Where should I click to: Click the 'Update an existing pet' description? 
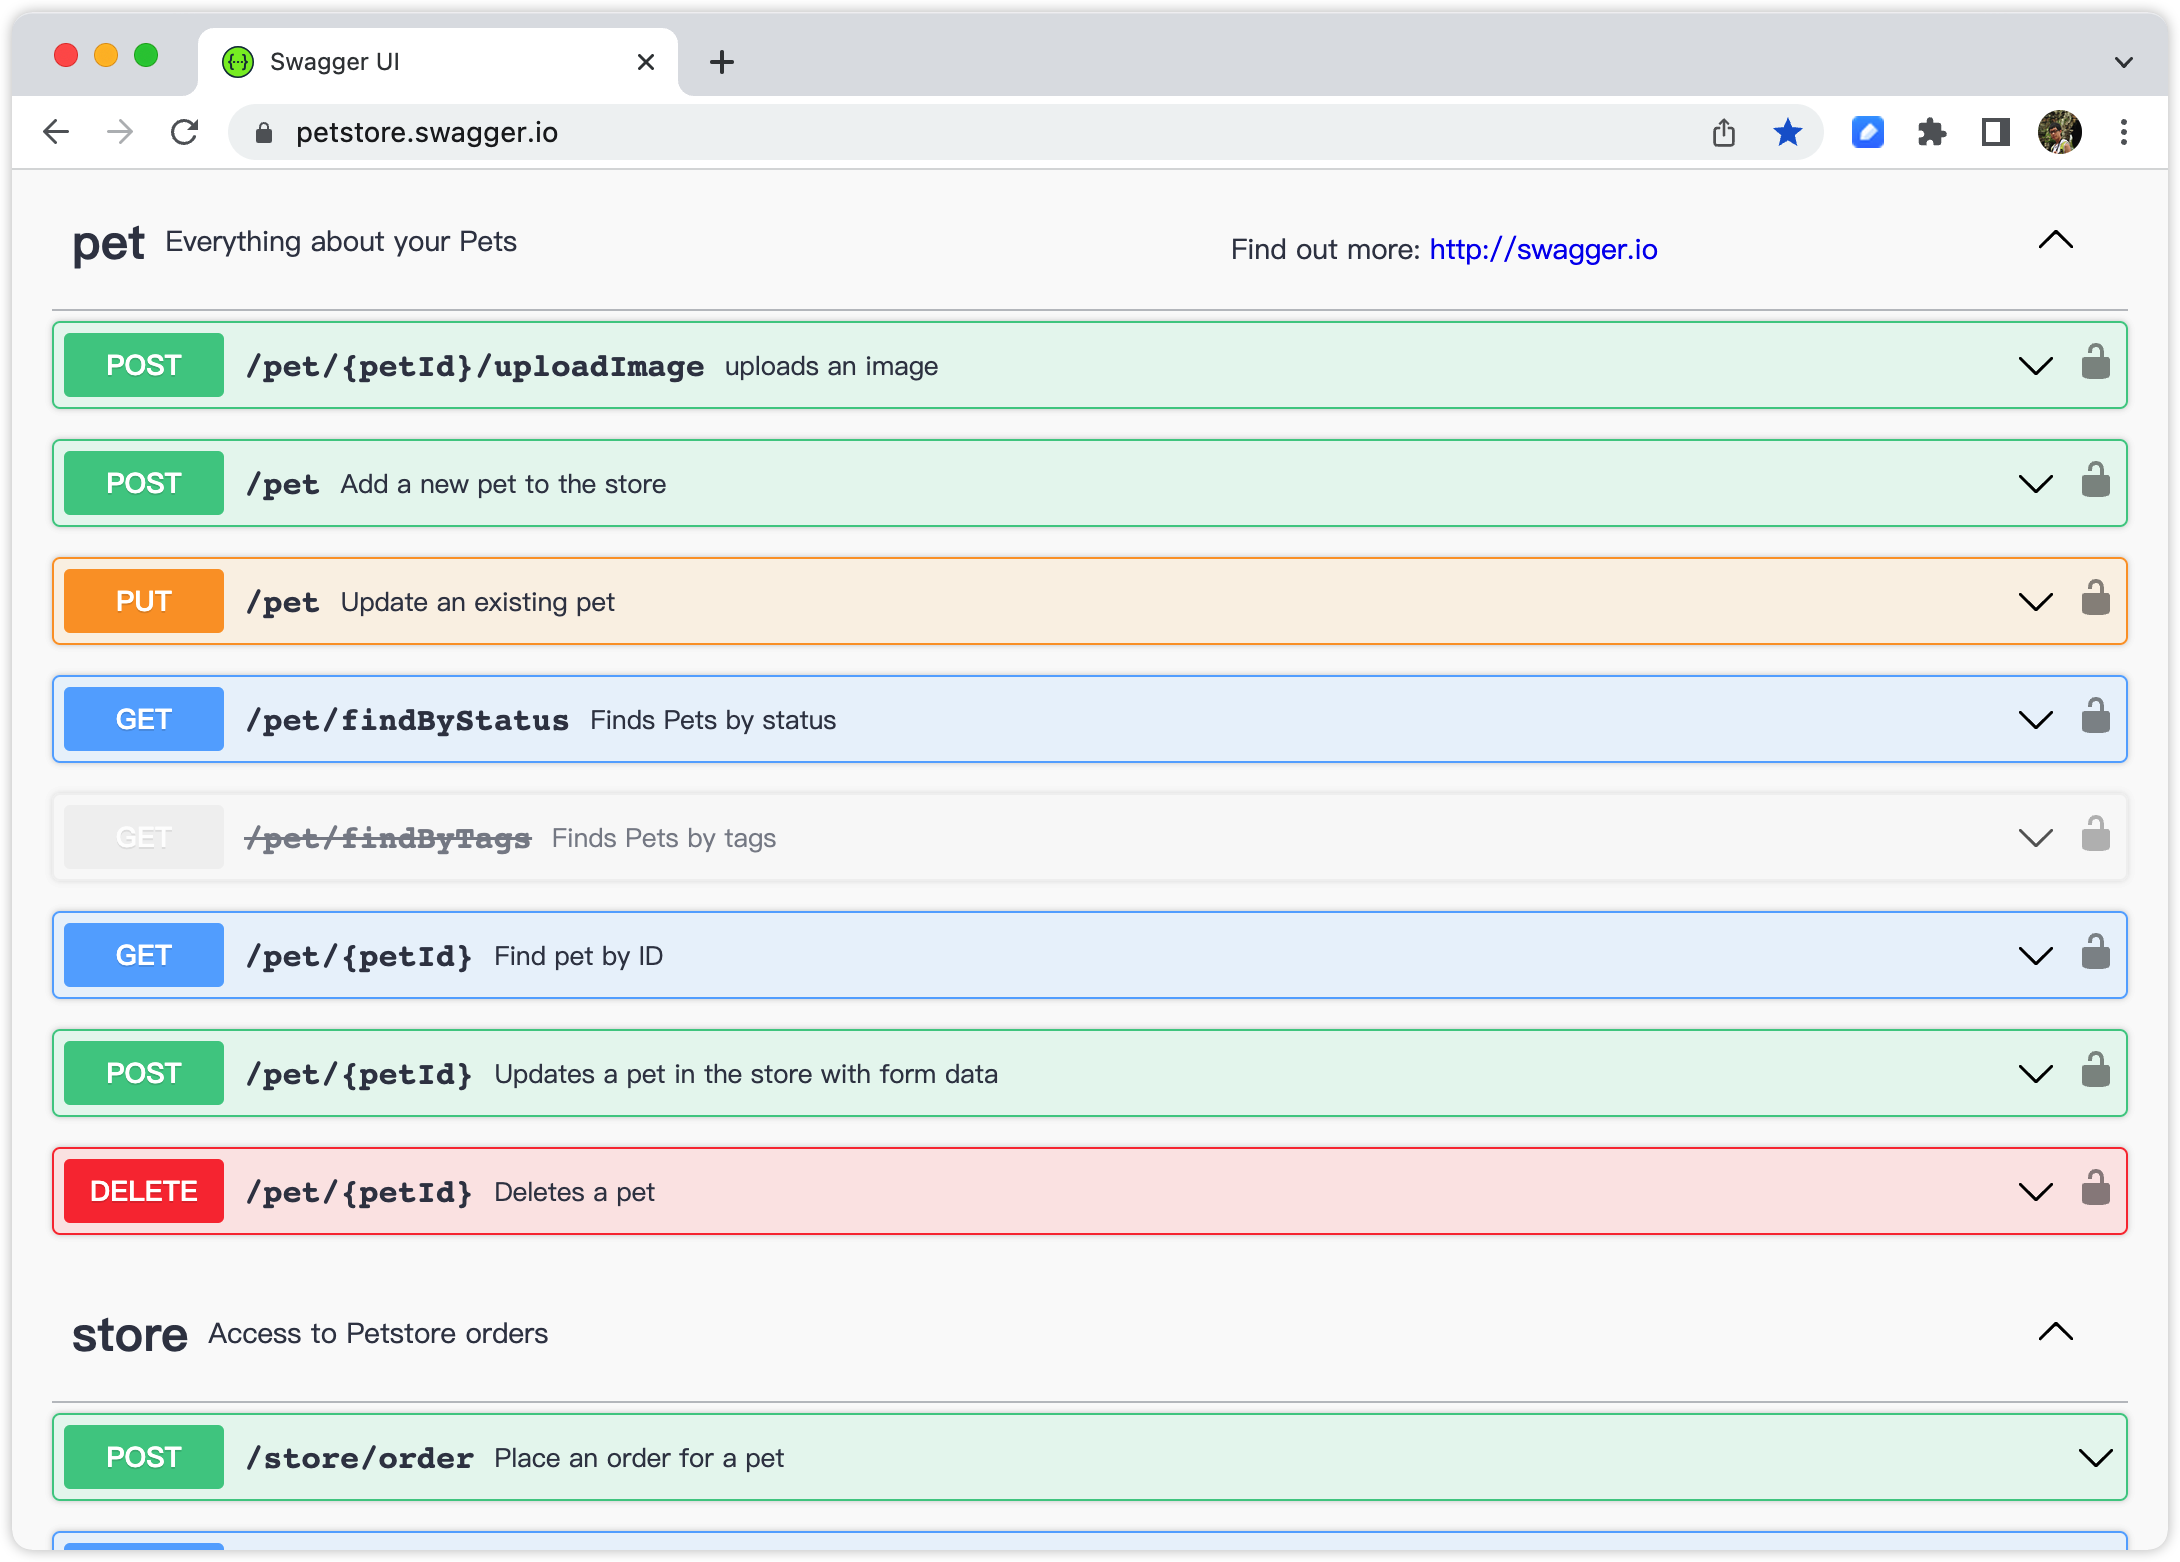(x=478, y=602)
